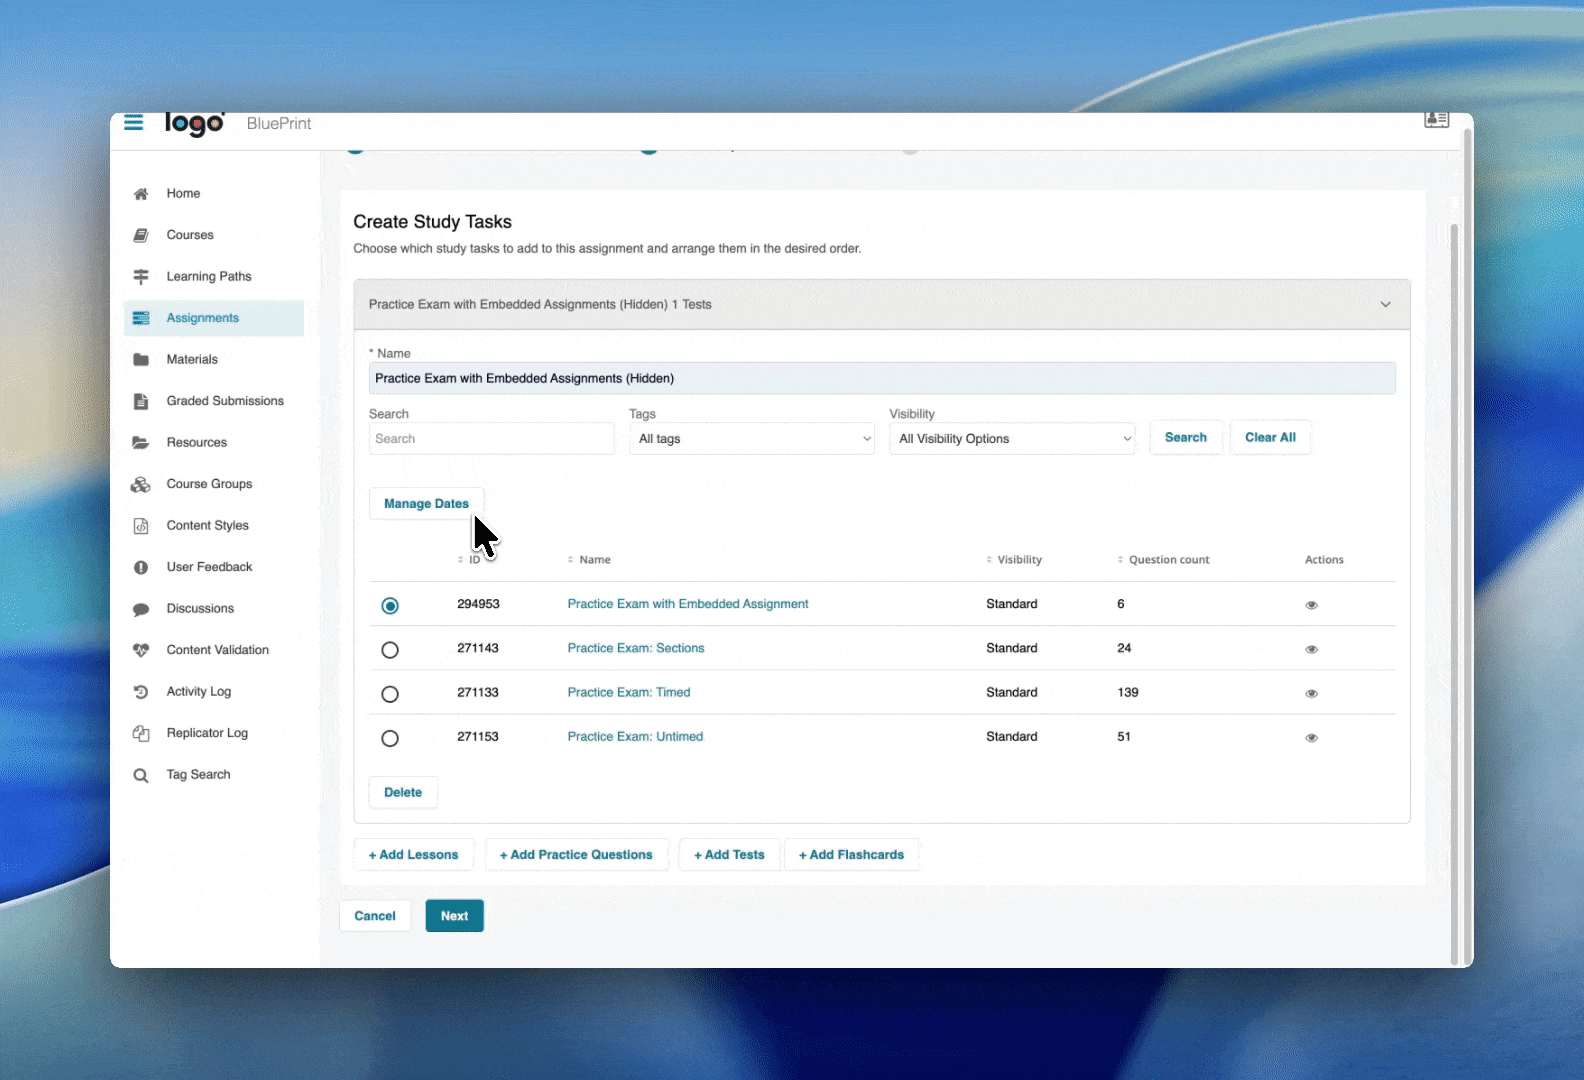Click the User Feedback exclamation icon

click(x=141, y=567)
